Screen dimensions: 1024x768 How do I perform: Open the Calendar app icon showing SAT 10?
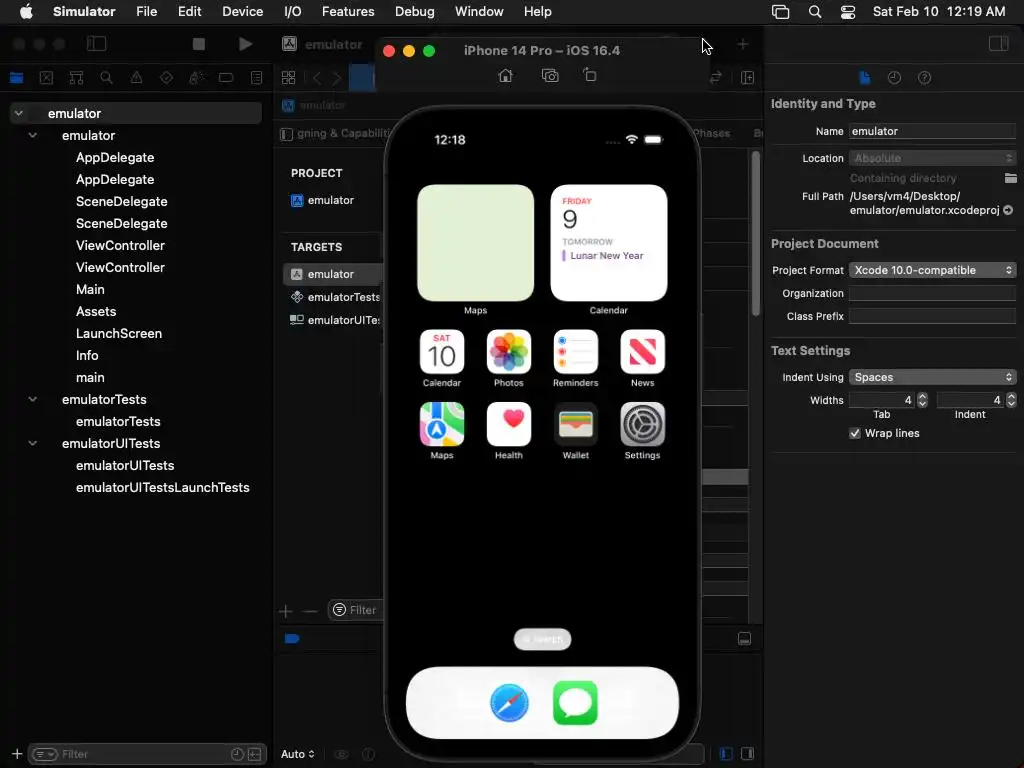(x=442, y=352)
